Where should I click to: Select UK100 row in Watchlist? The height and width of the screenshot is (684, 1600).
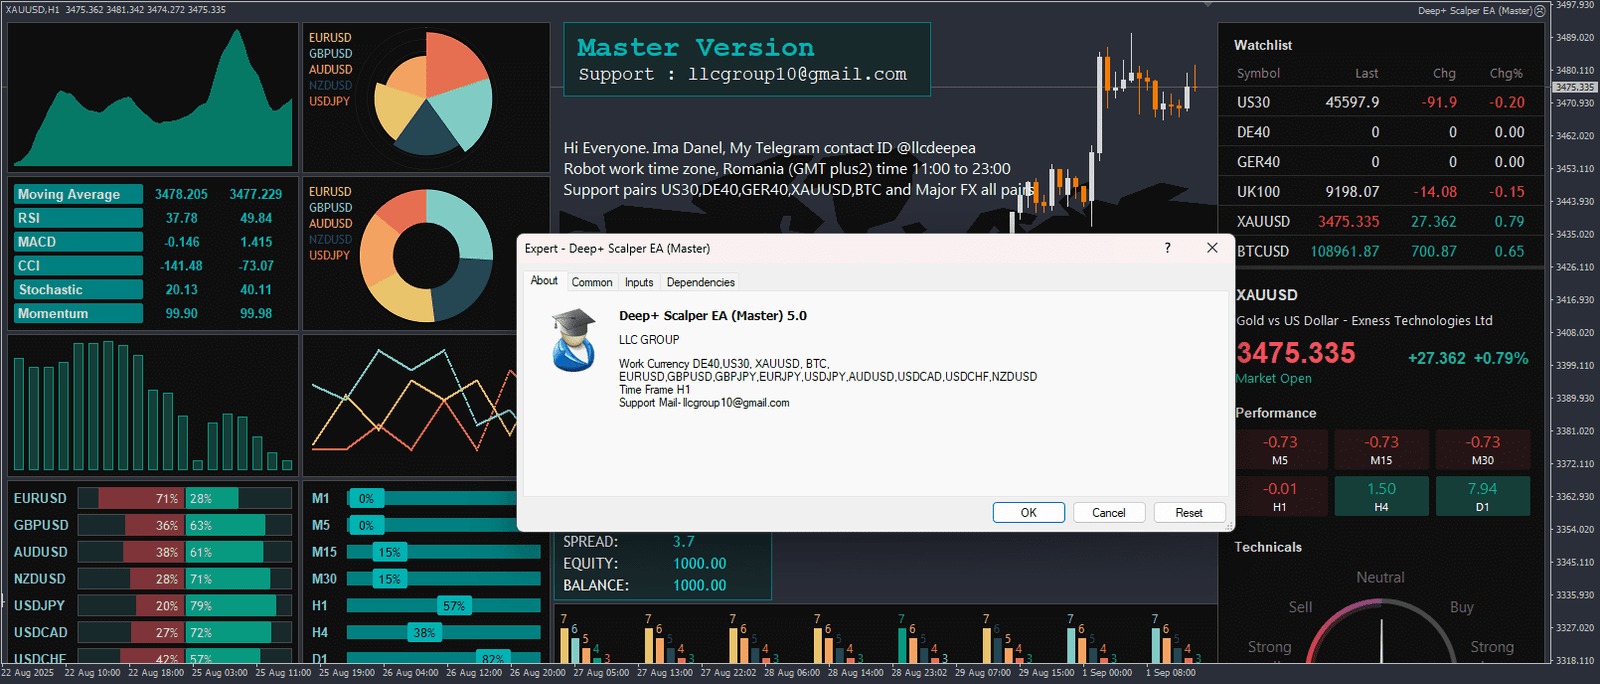tap(1381, 192)
